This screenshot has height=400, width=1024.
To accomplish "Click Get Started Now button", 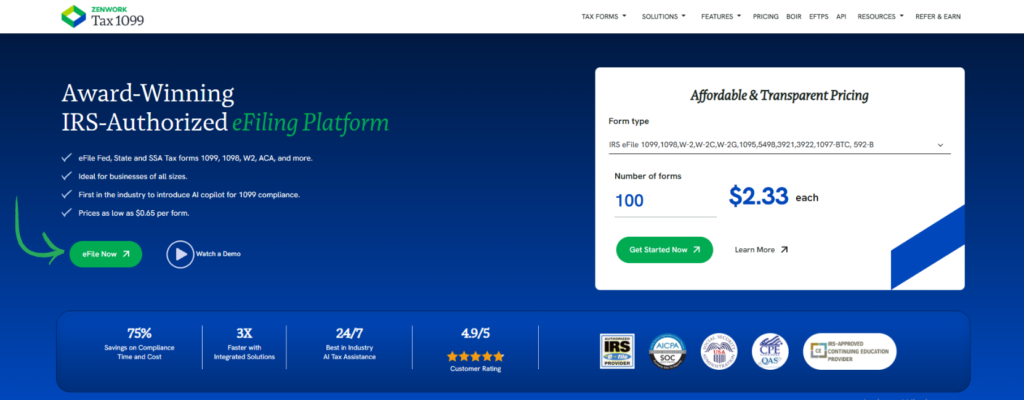I will (664, 250).
